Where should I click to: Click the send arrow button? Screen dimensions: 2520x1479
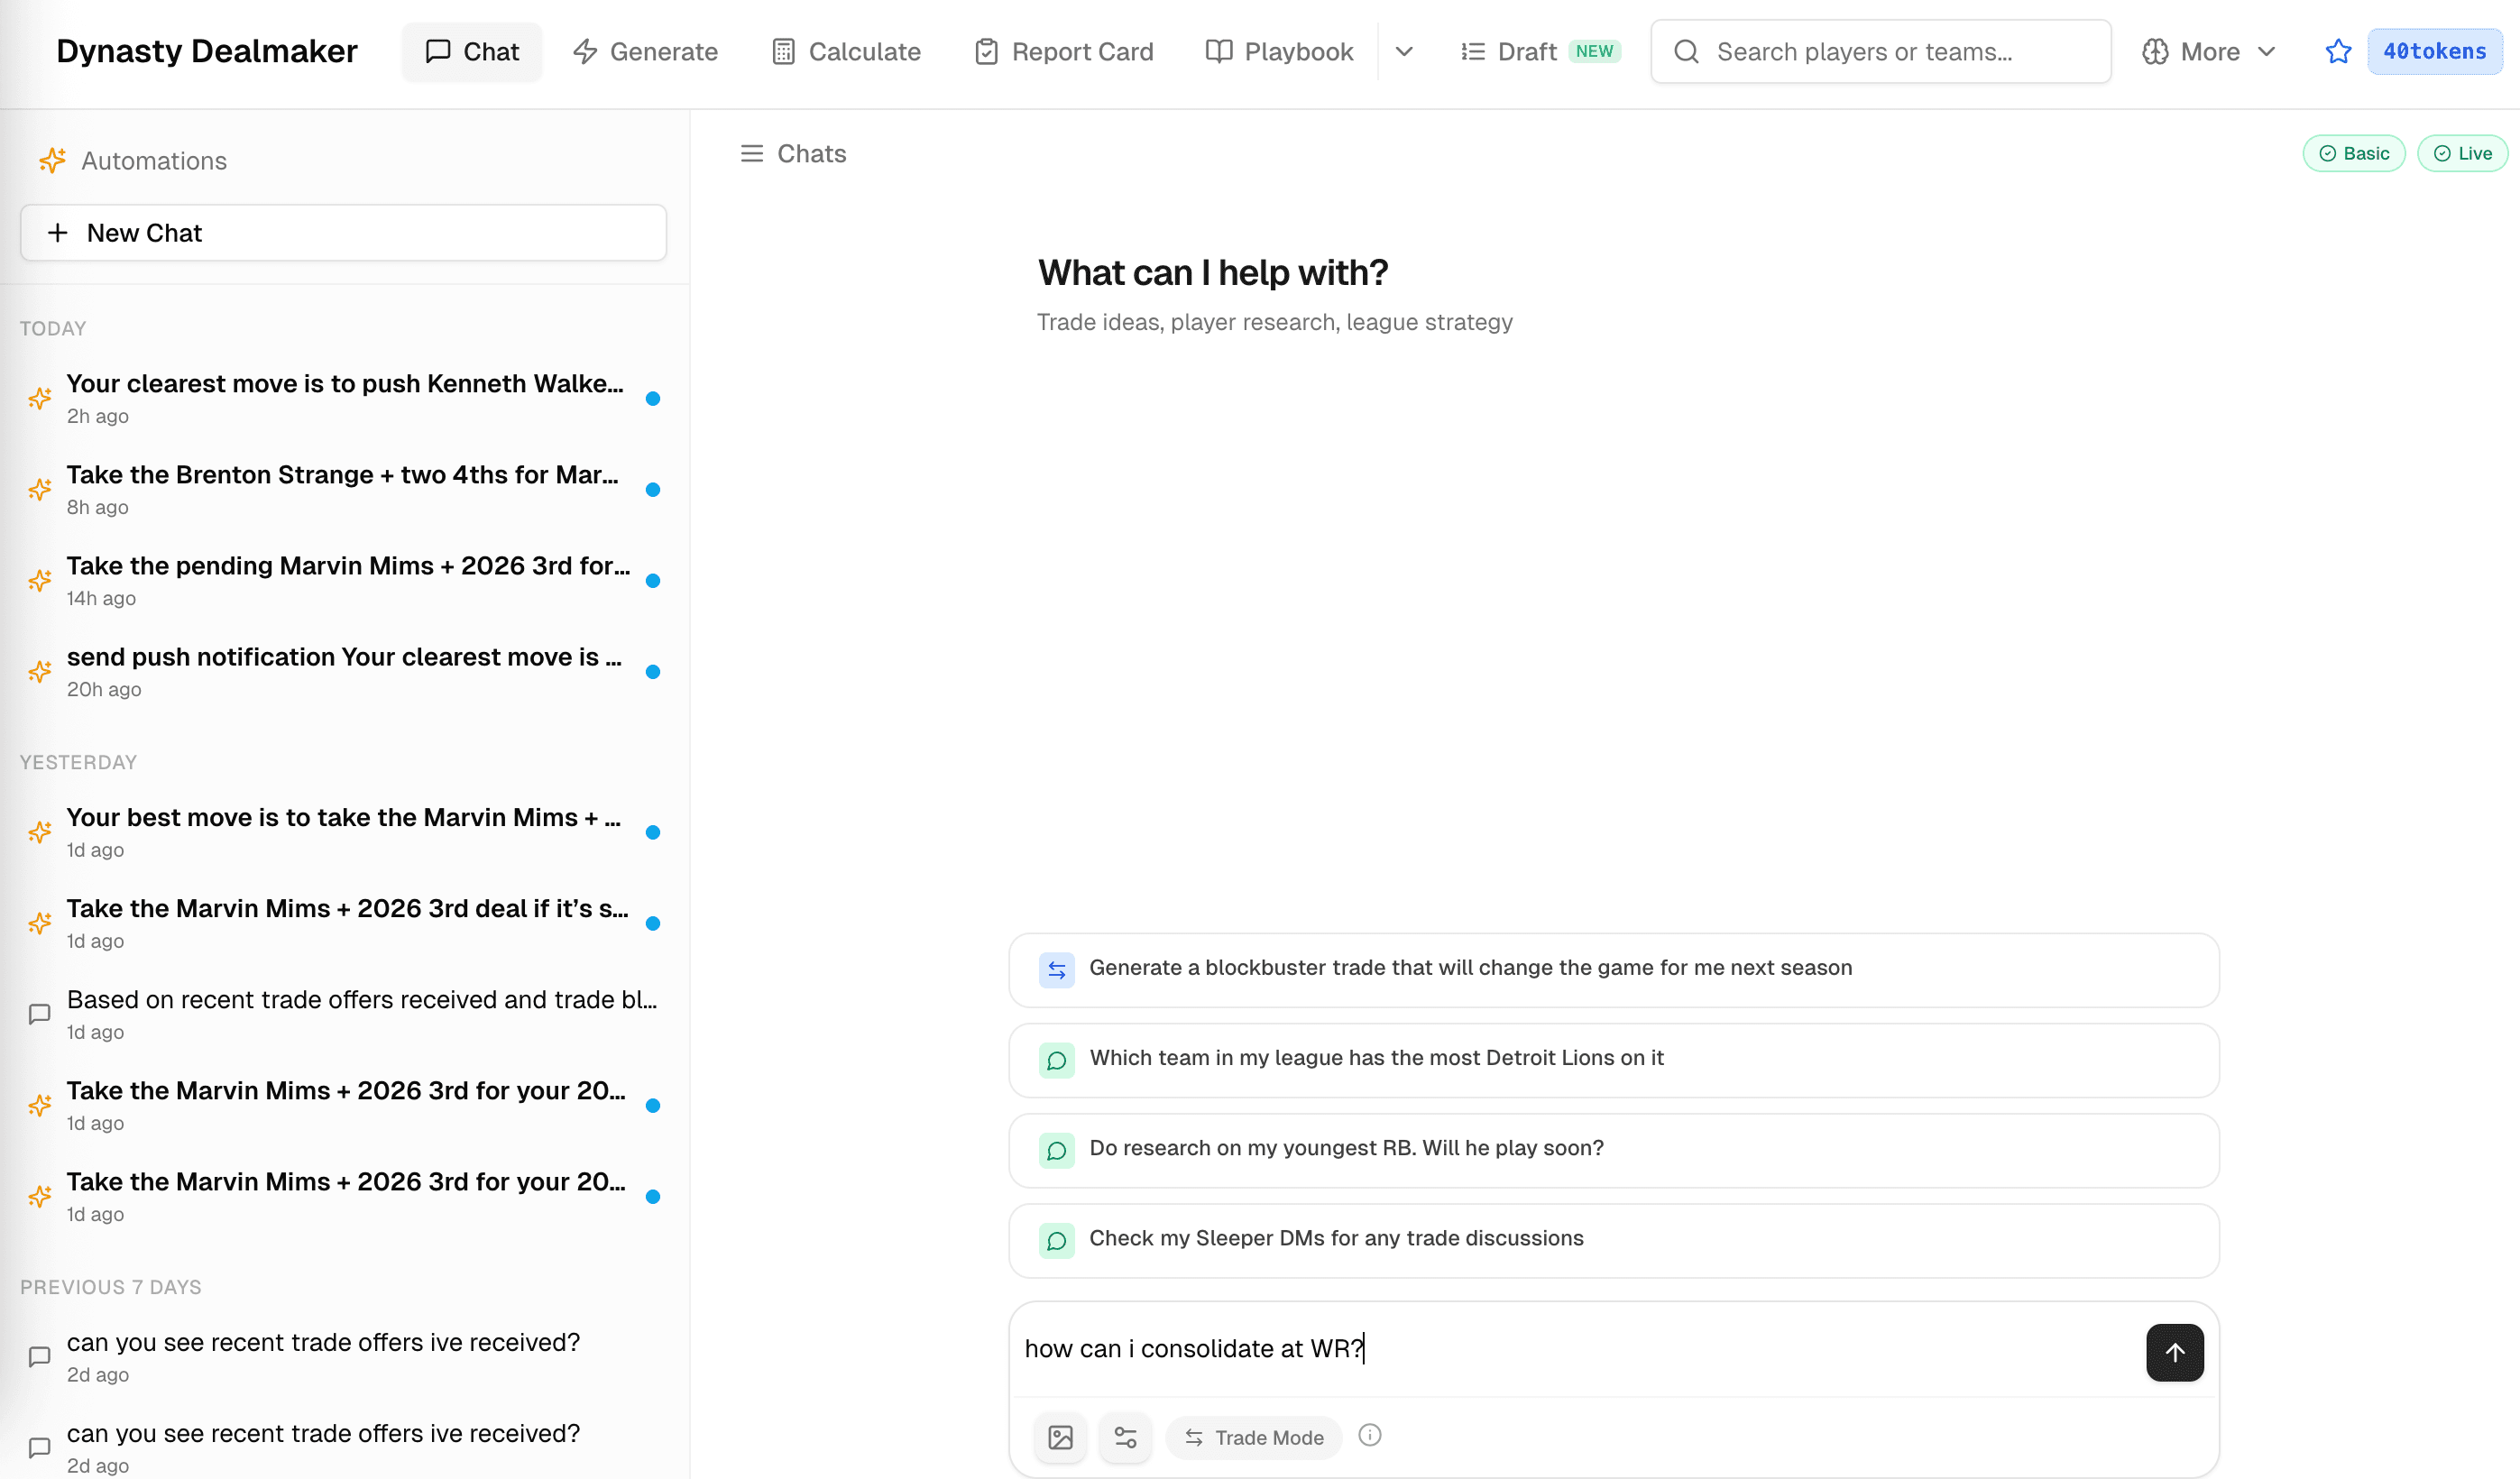click(x=2174, y=1352)
